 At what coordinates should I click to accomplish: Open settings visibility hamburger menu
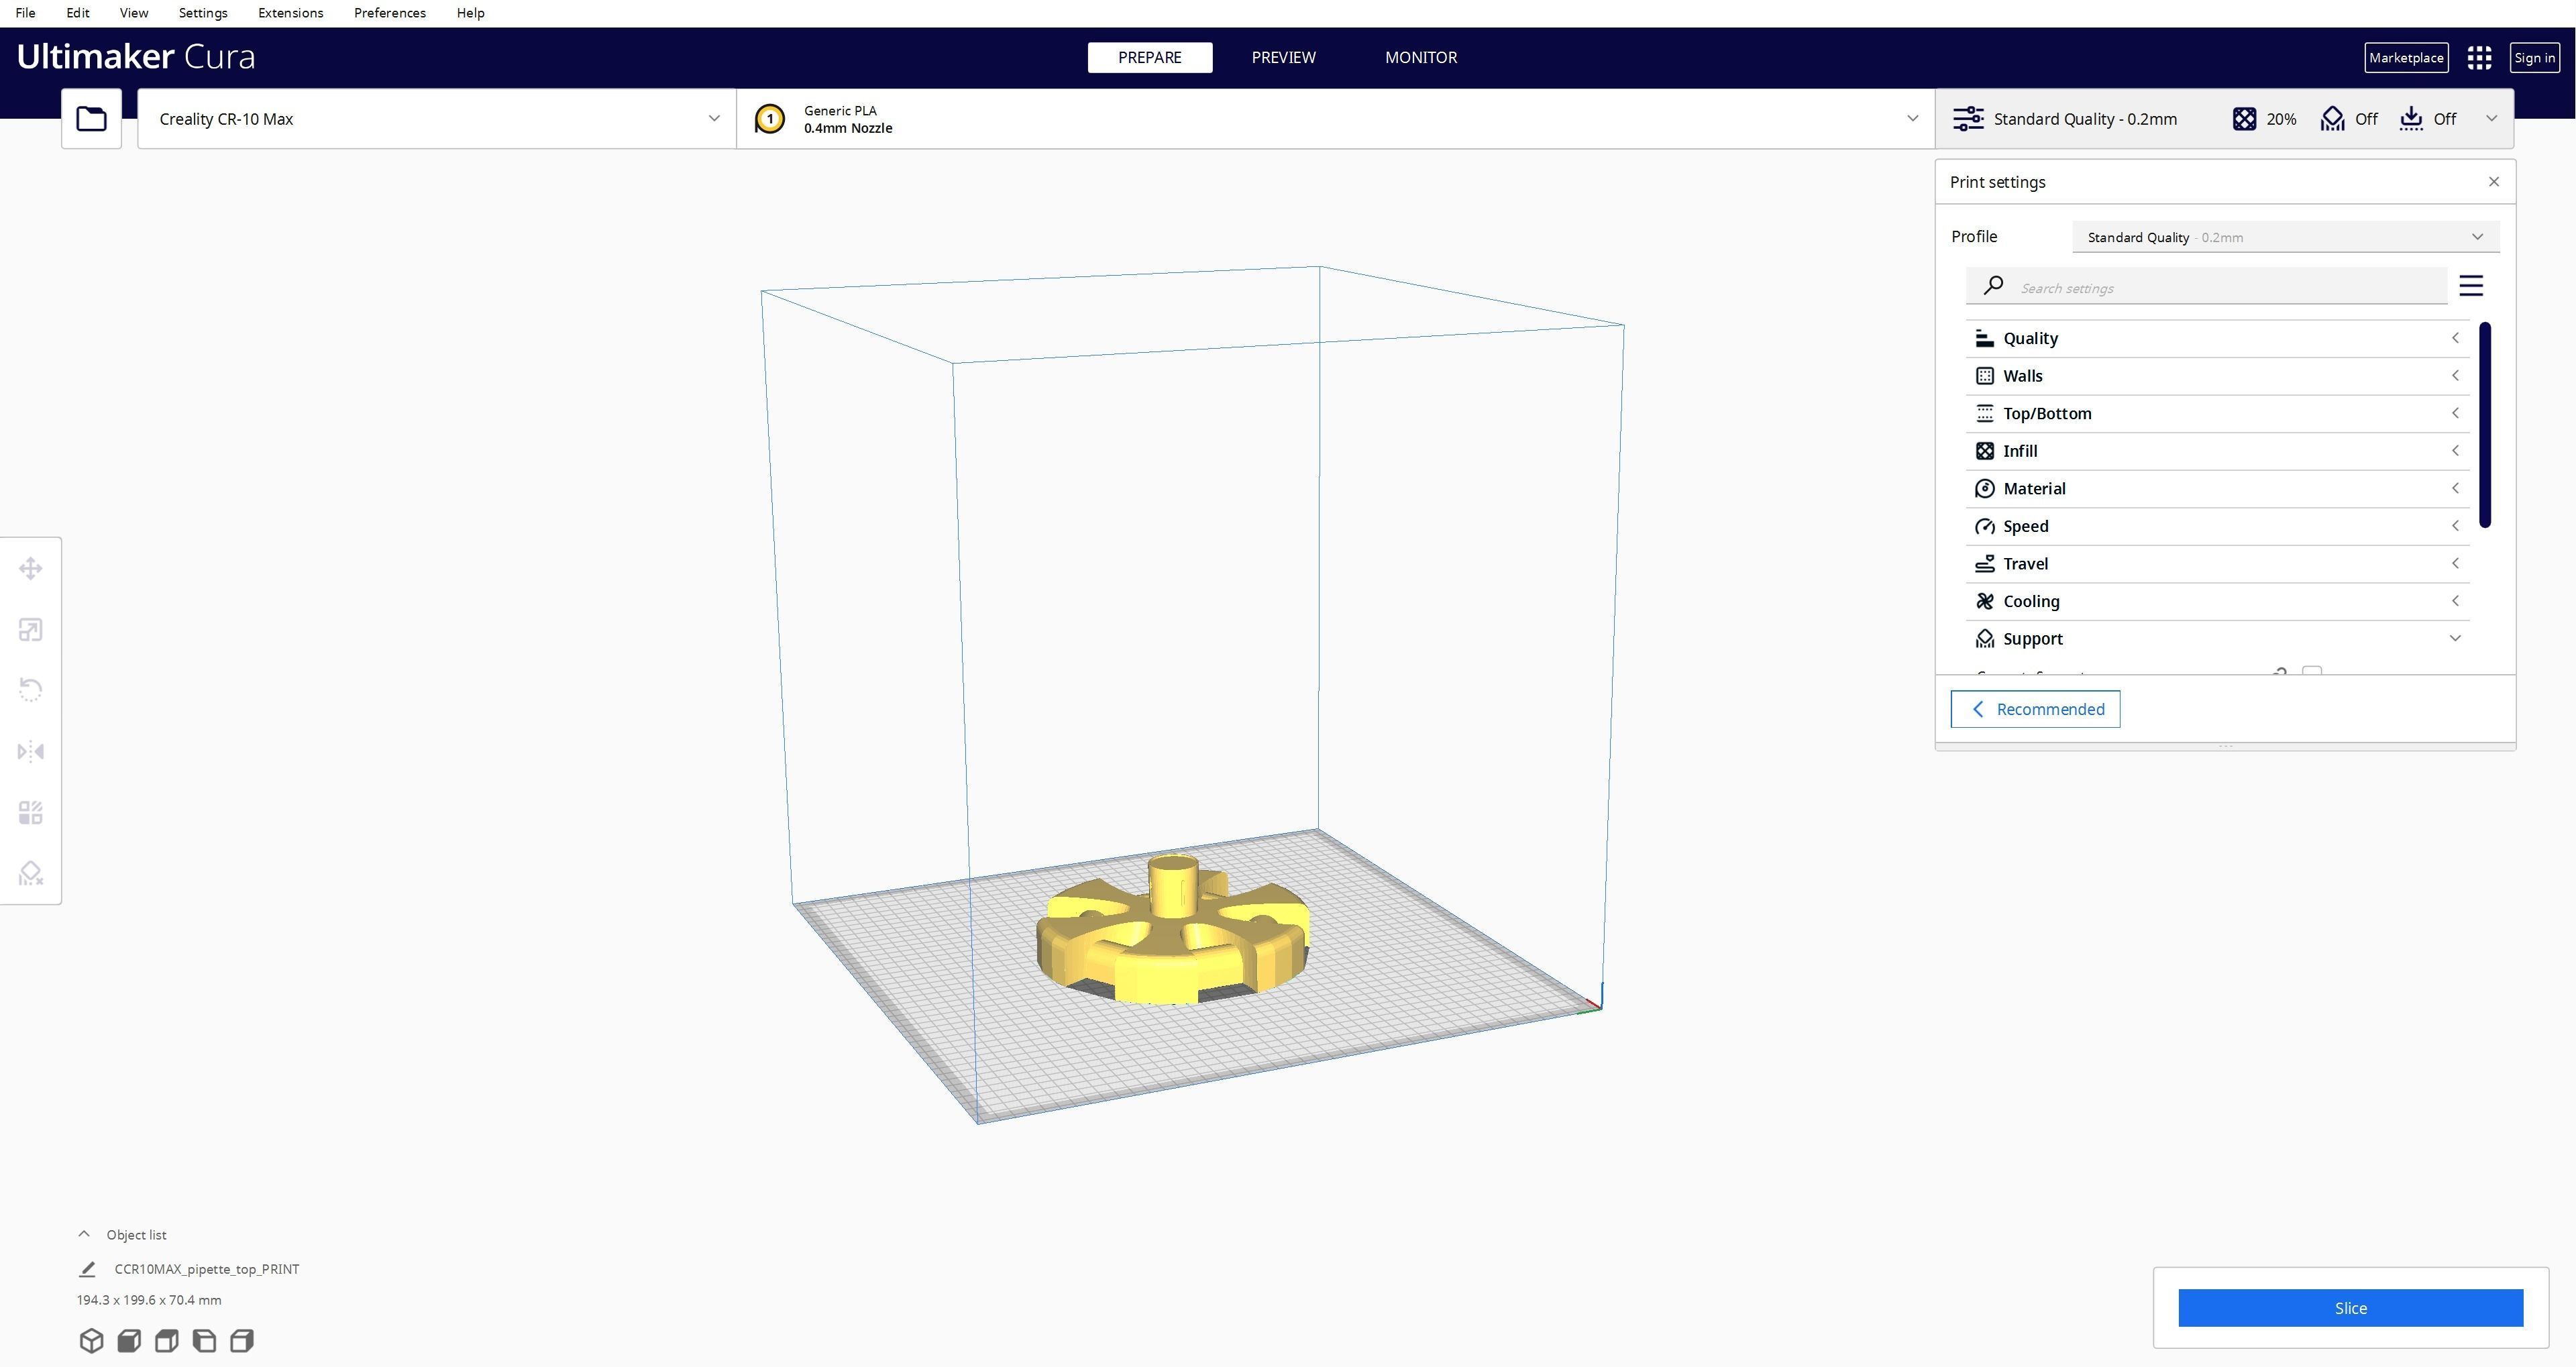2471,287
